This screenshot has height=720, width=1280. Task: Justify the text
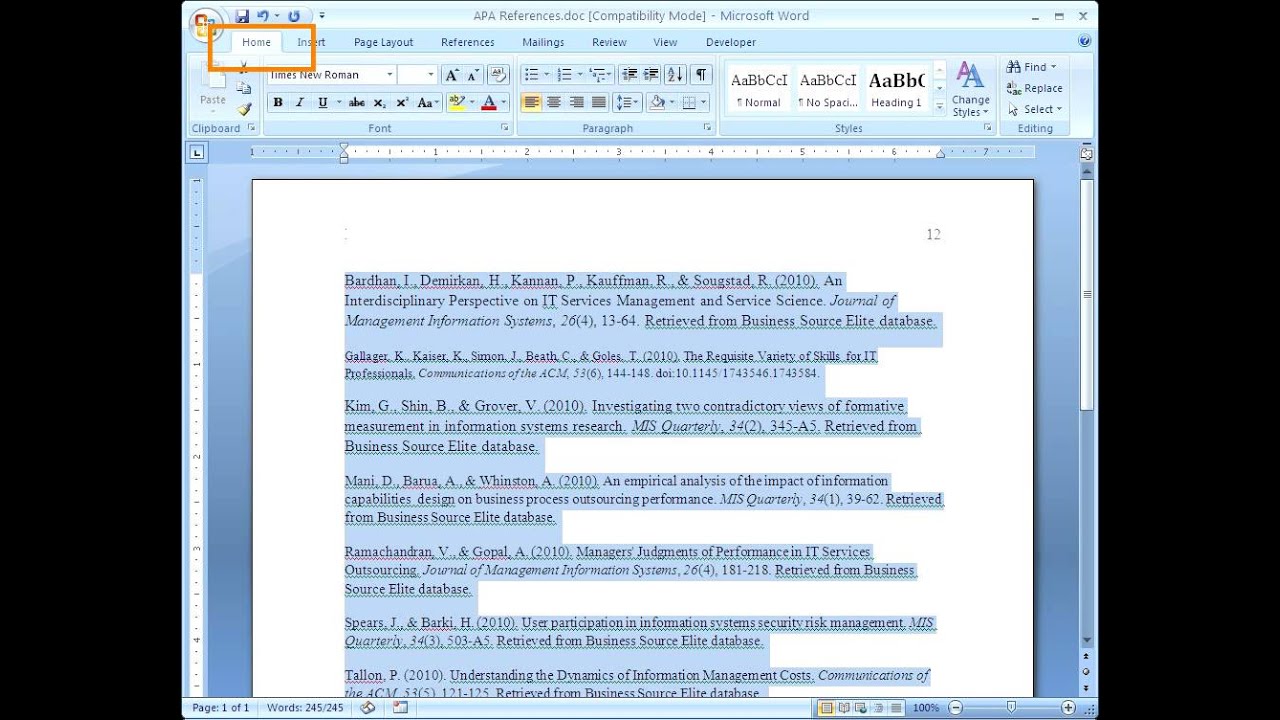[598, 103]
